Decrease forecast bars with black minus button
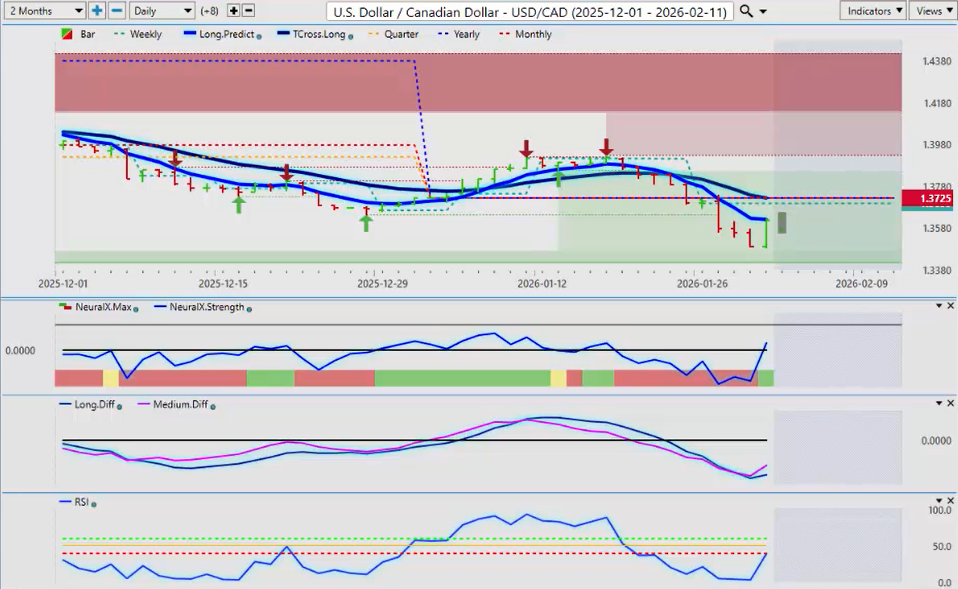 (248, 10)
